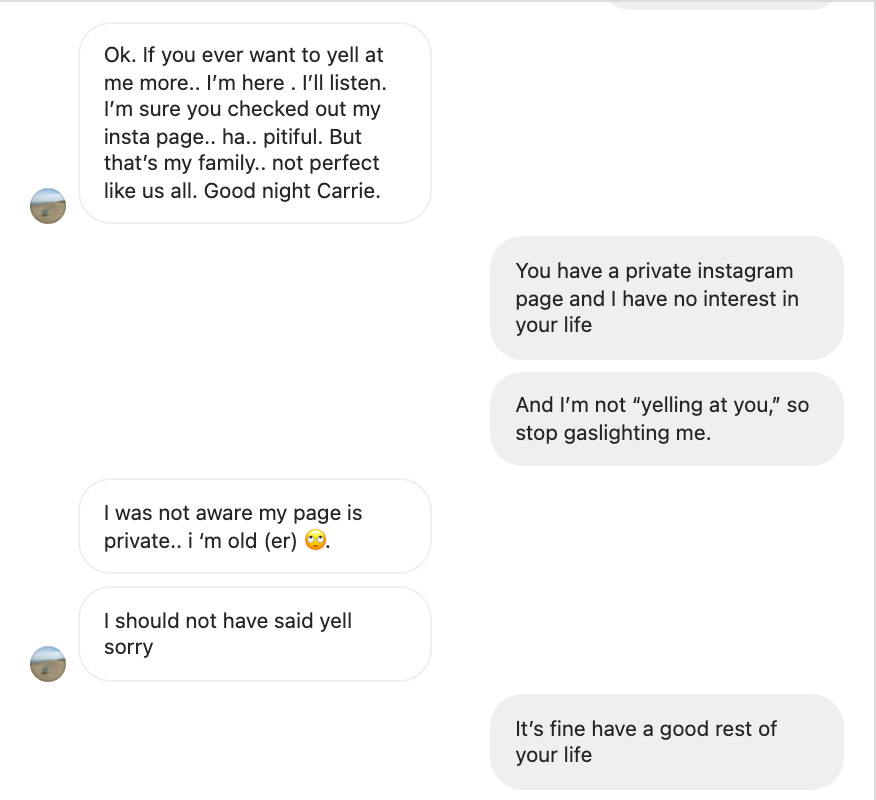This screenshot has width=876, height=800.
Task: Click the word 'Carrie' in the first message
Action: (x=349, y=191)
